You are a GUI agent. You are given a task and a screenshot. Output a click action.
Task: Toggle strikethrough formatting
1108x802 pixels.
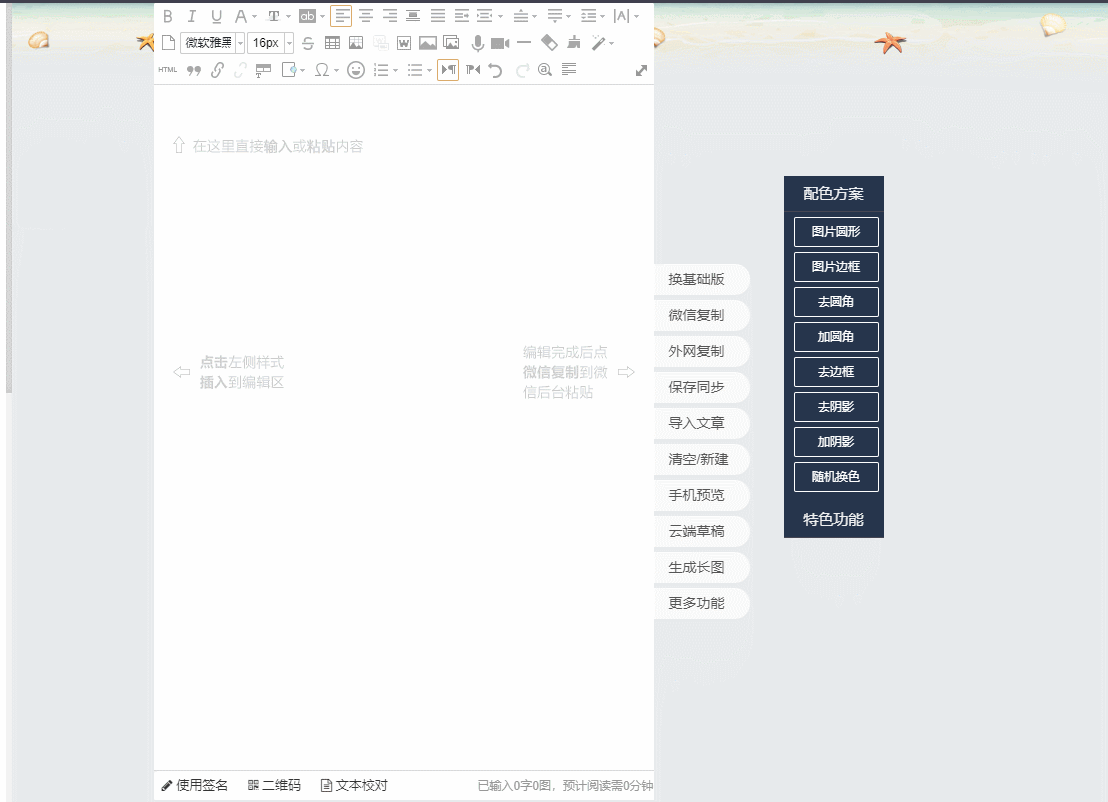(308, 42)
